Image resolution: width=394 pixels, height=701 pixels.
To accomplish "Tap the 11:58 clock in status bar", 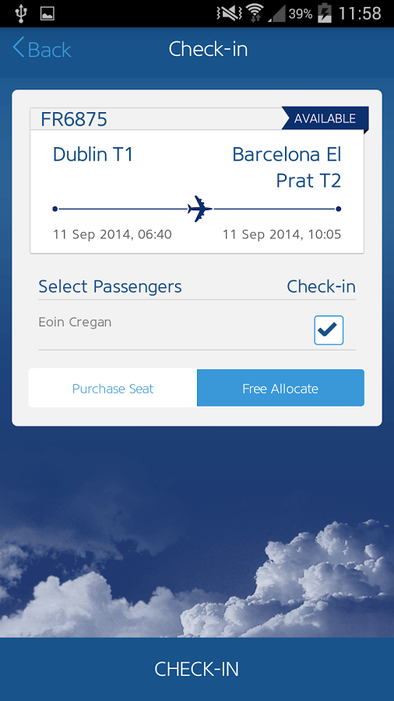I will coord(360,14).
